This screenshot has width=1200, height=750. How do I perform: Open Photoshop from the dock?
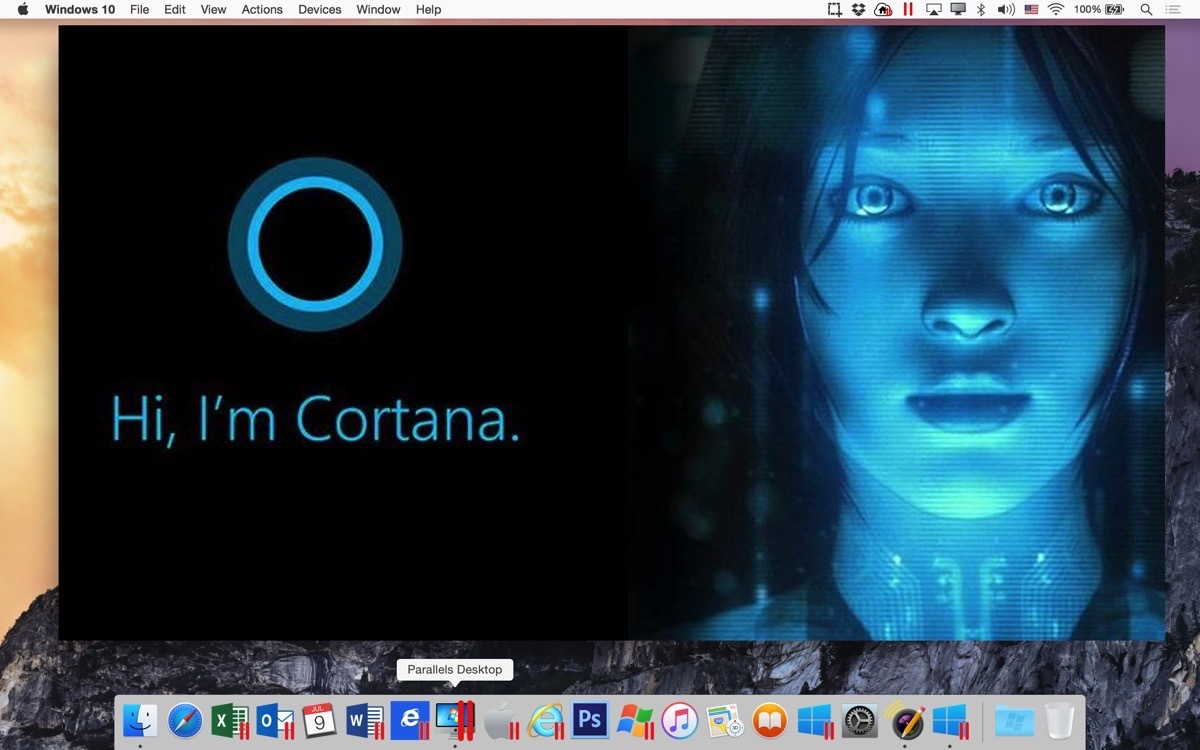[590, 720]
